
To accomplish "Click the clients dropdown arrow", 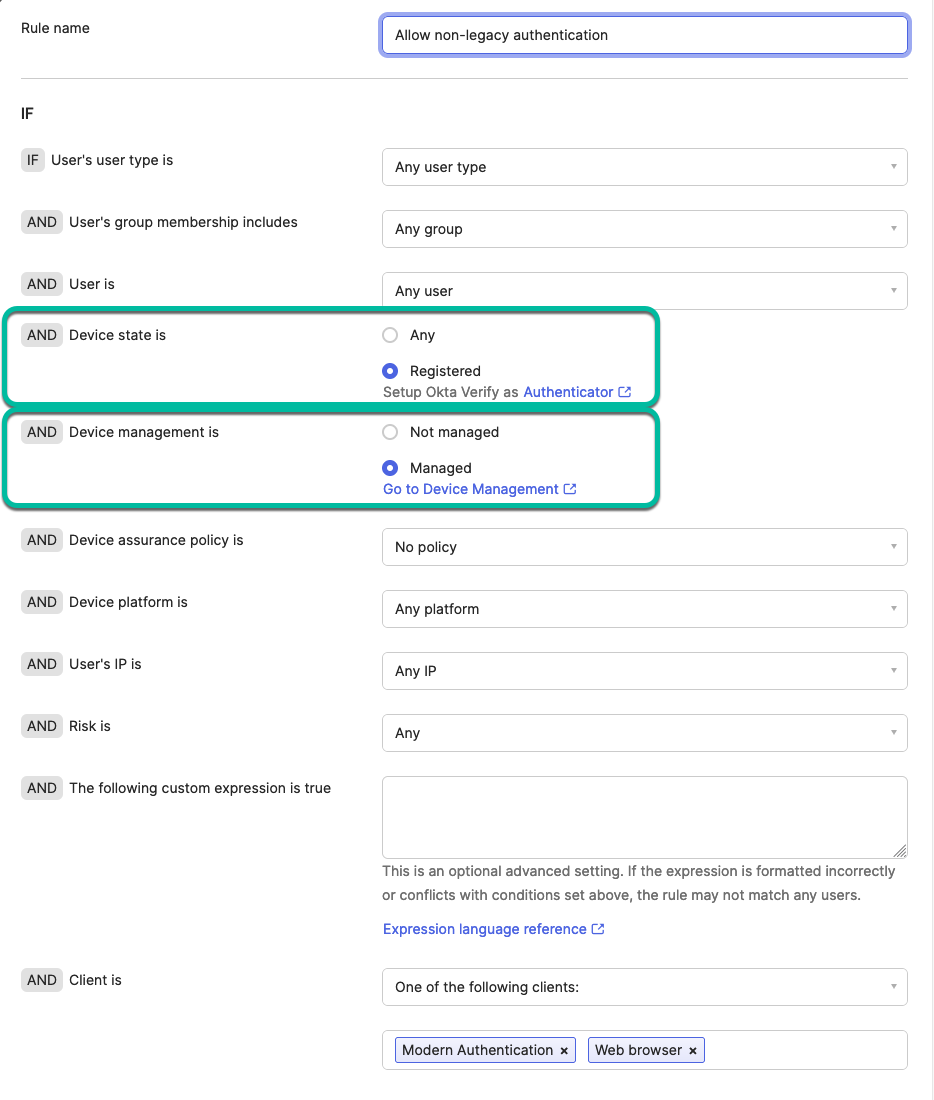I will click(894, 987).
